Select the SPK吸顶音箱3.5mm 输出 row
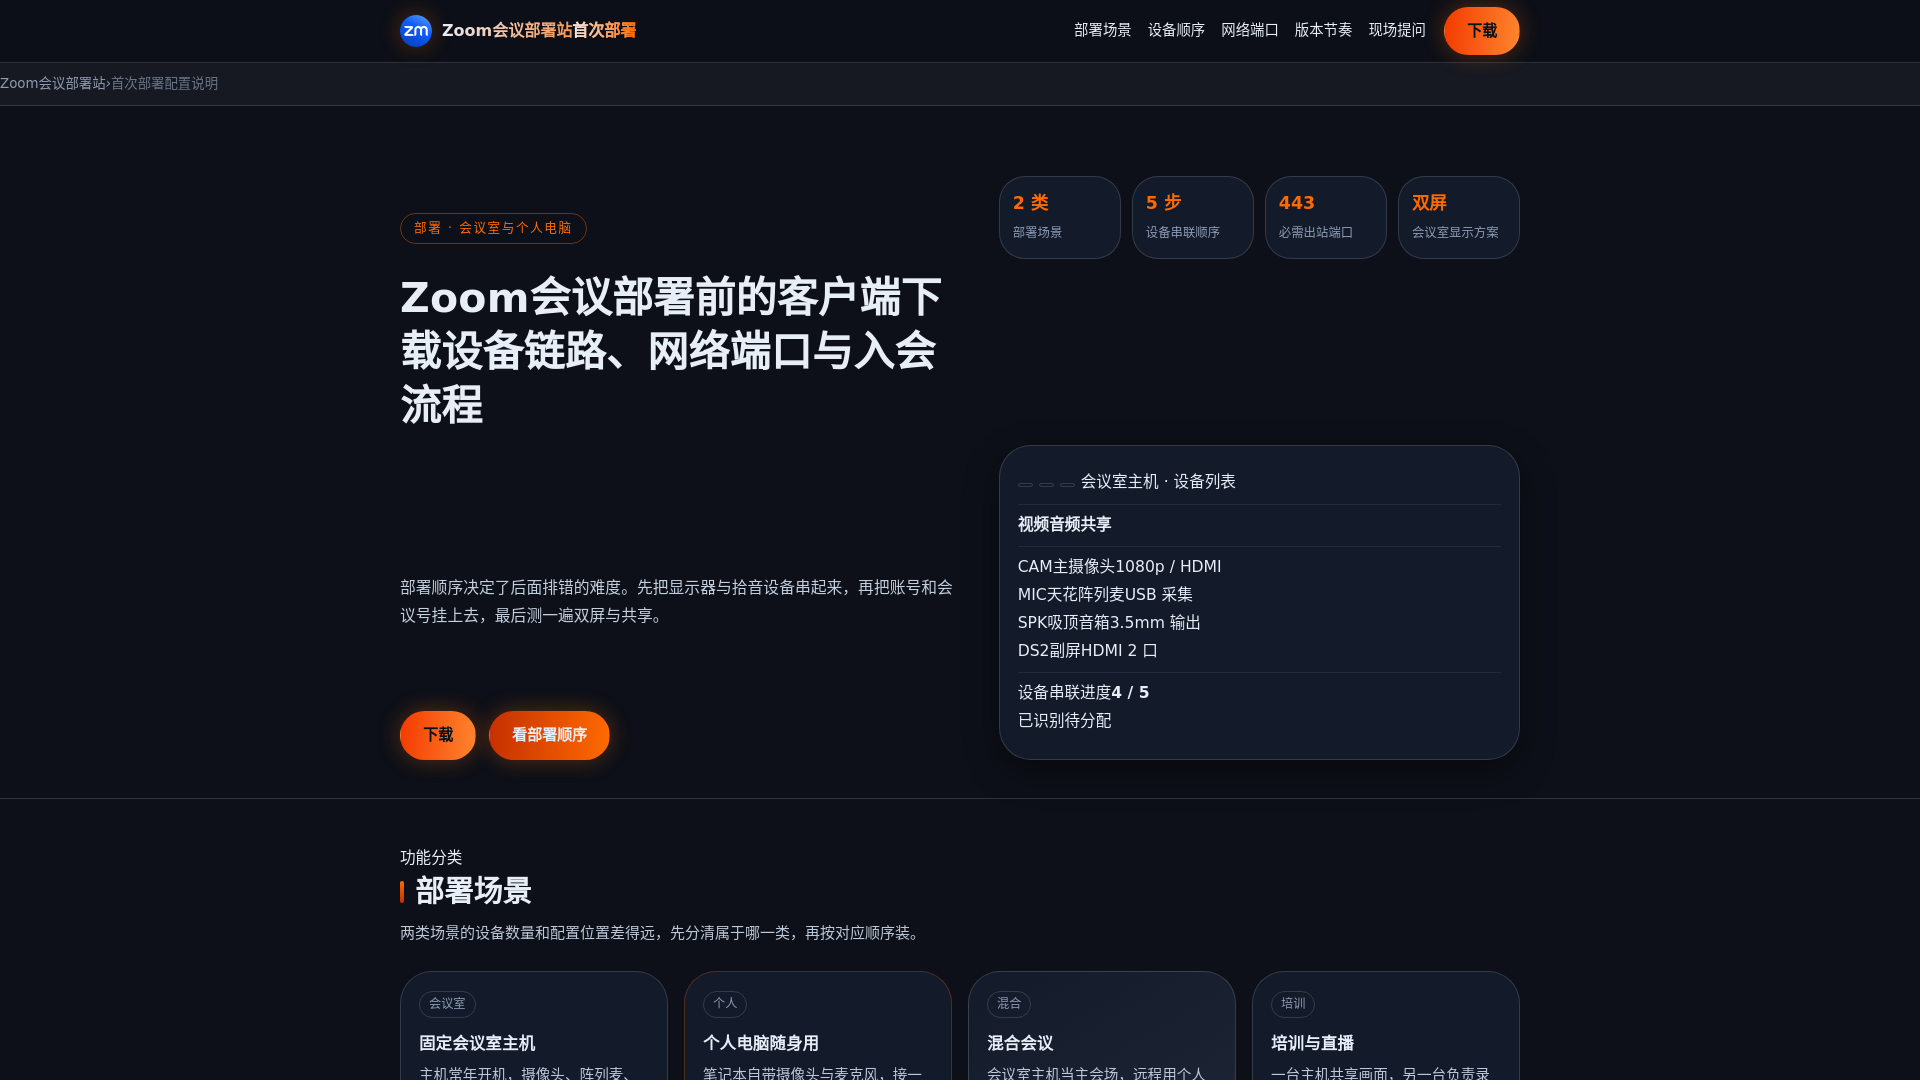The height and width of the screenshot is (1080, 1920). coord(1259,623)
